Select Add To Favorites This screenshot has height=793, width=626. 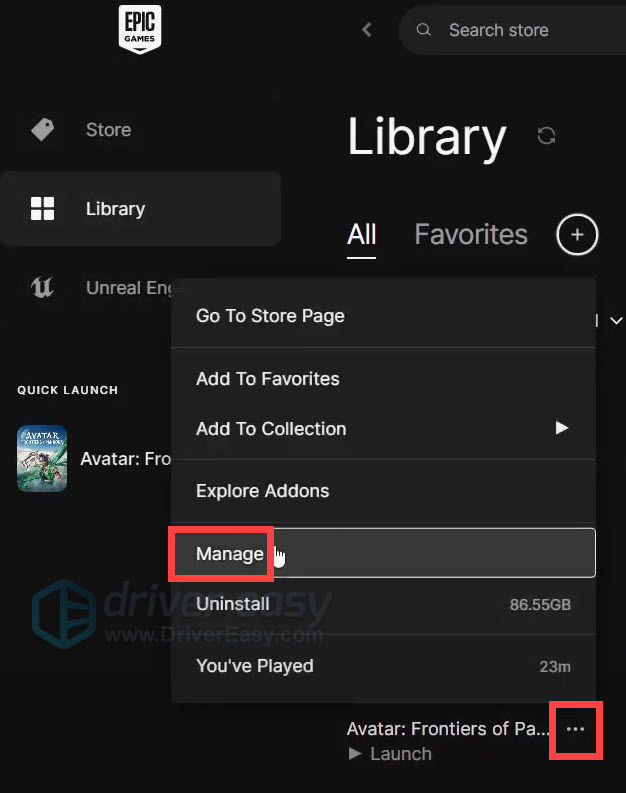tap(383, 379)
